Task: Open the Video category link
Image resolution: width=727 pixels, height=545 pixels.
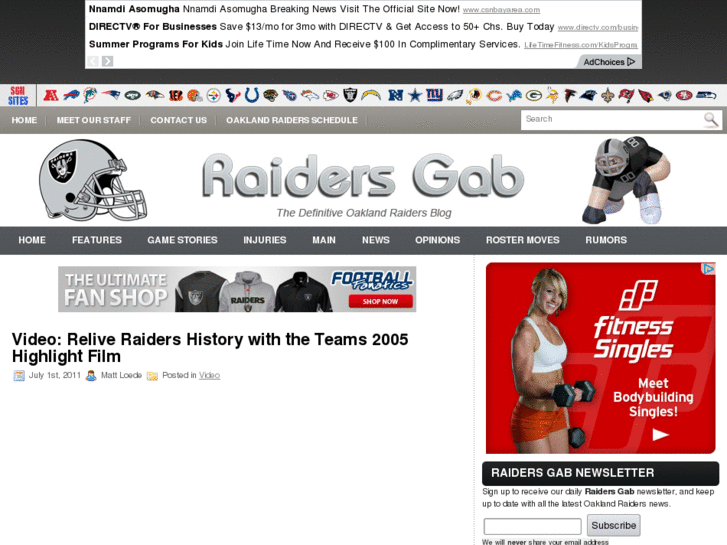Action: pyautogui.click(x=210, y=375)
